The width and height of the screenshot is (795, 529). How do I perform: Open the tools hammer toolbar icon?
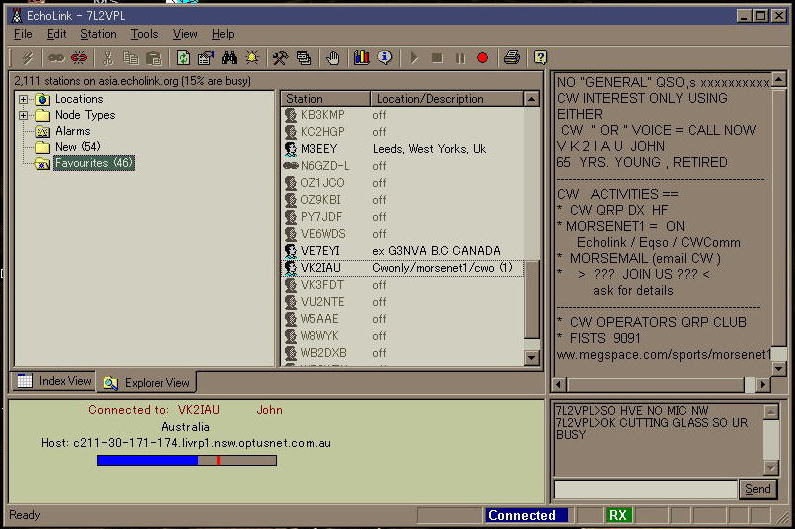click(x=280, y=58)
